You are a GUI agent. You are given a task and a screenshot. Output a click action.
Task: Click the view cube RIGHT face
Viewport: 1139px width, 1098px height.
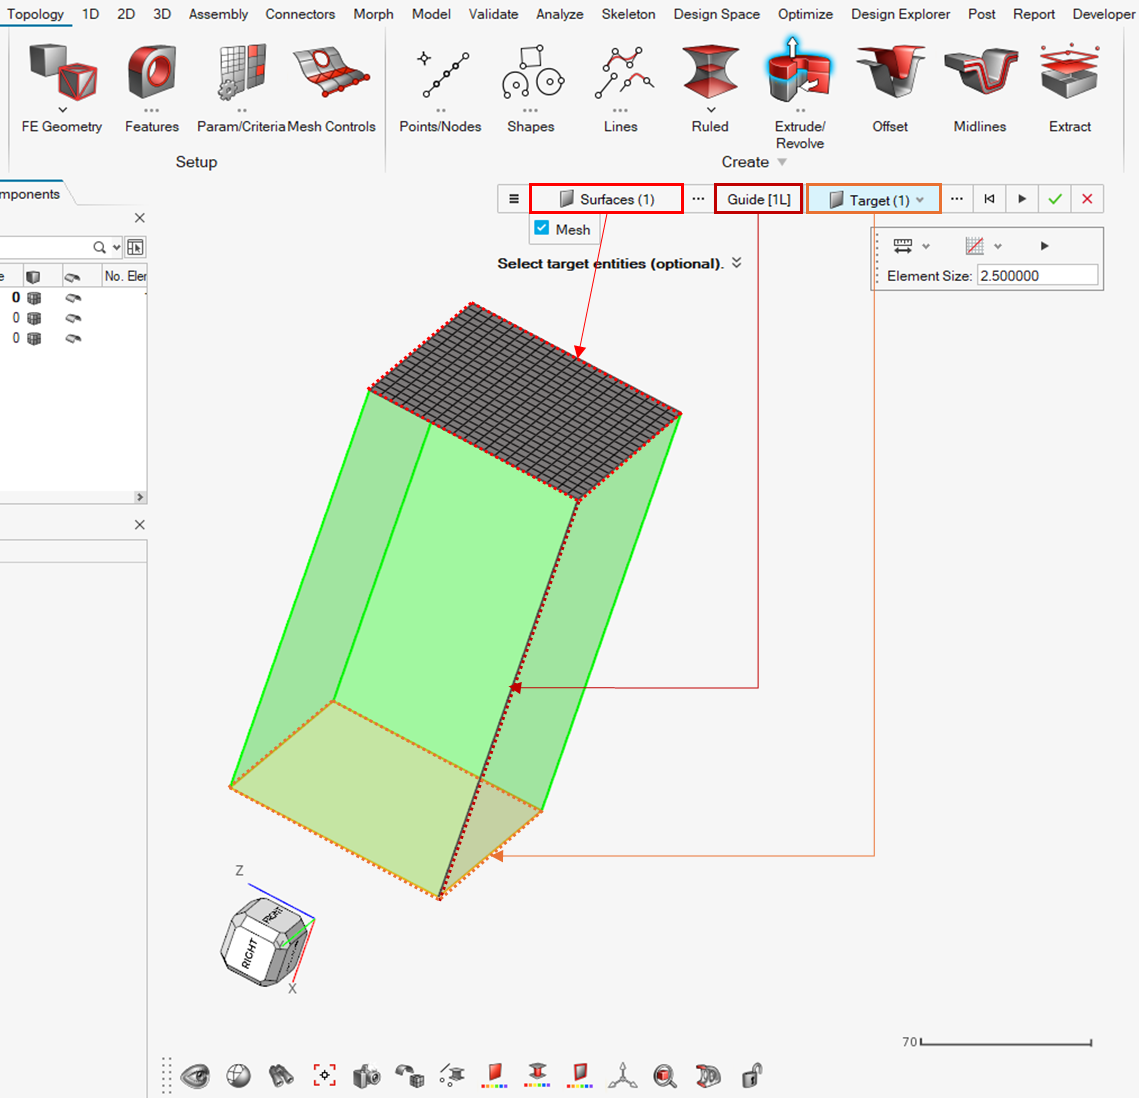click(x=249, y=953)
